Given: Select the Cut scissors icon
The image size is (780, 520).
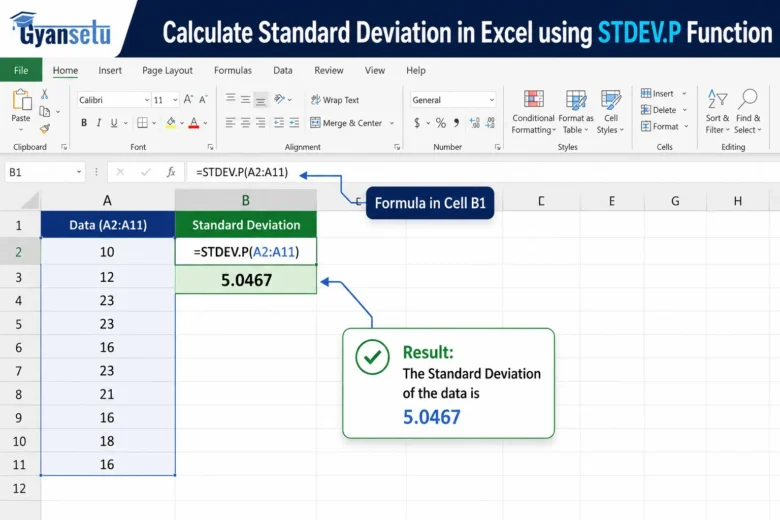Looking at the screenshot, I should point(45,94).
